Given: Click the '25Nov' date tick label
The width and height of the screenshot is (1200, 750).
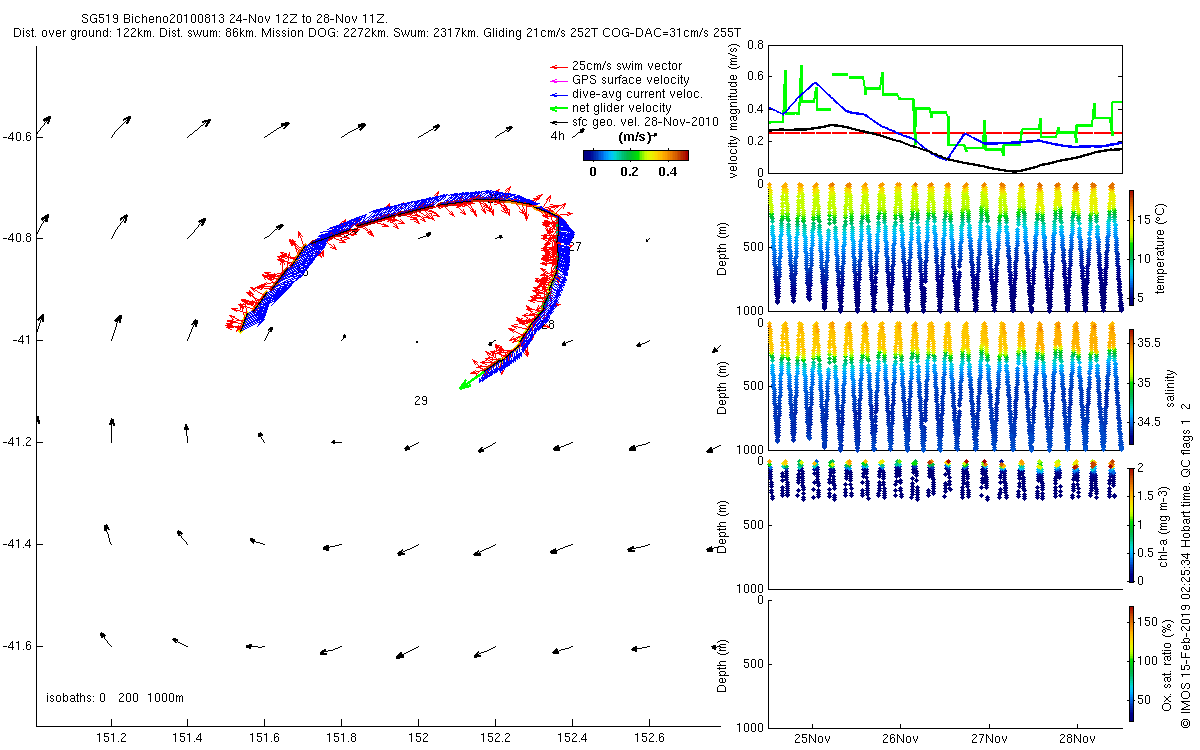Looking at the screenshot, I should point(812,739).
